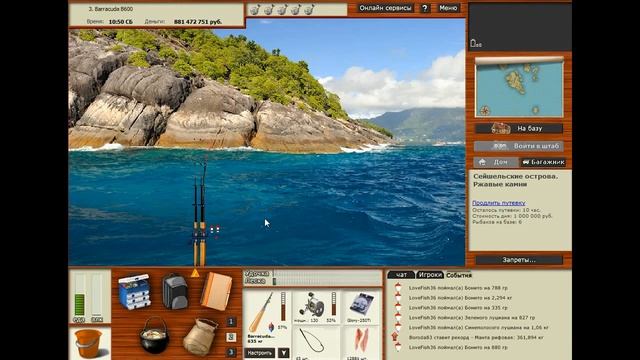The width and height of the screenshot is (640, 360).
Task: Select the reel equipment slot
Action: click(x=311, y=305)
